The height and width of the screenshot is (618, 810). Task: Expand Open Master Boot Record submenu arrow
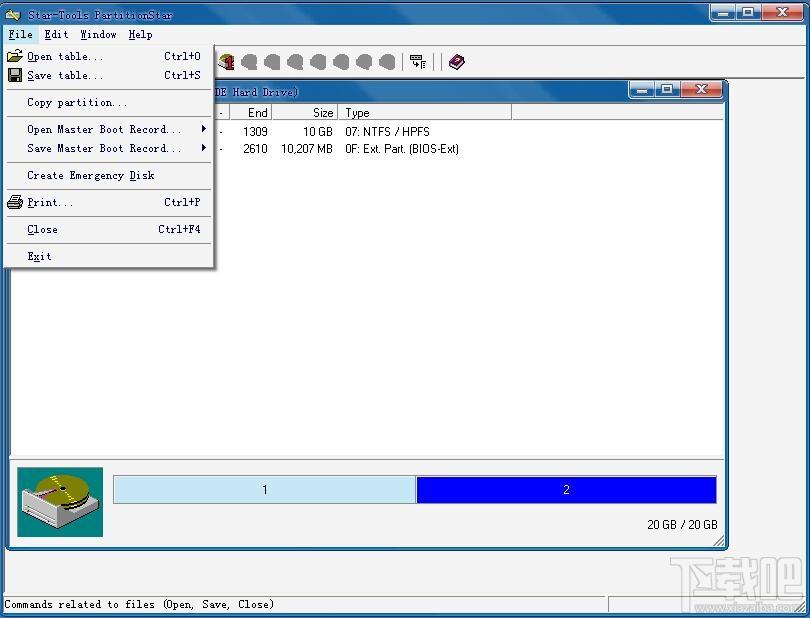coord(204,129)
